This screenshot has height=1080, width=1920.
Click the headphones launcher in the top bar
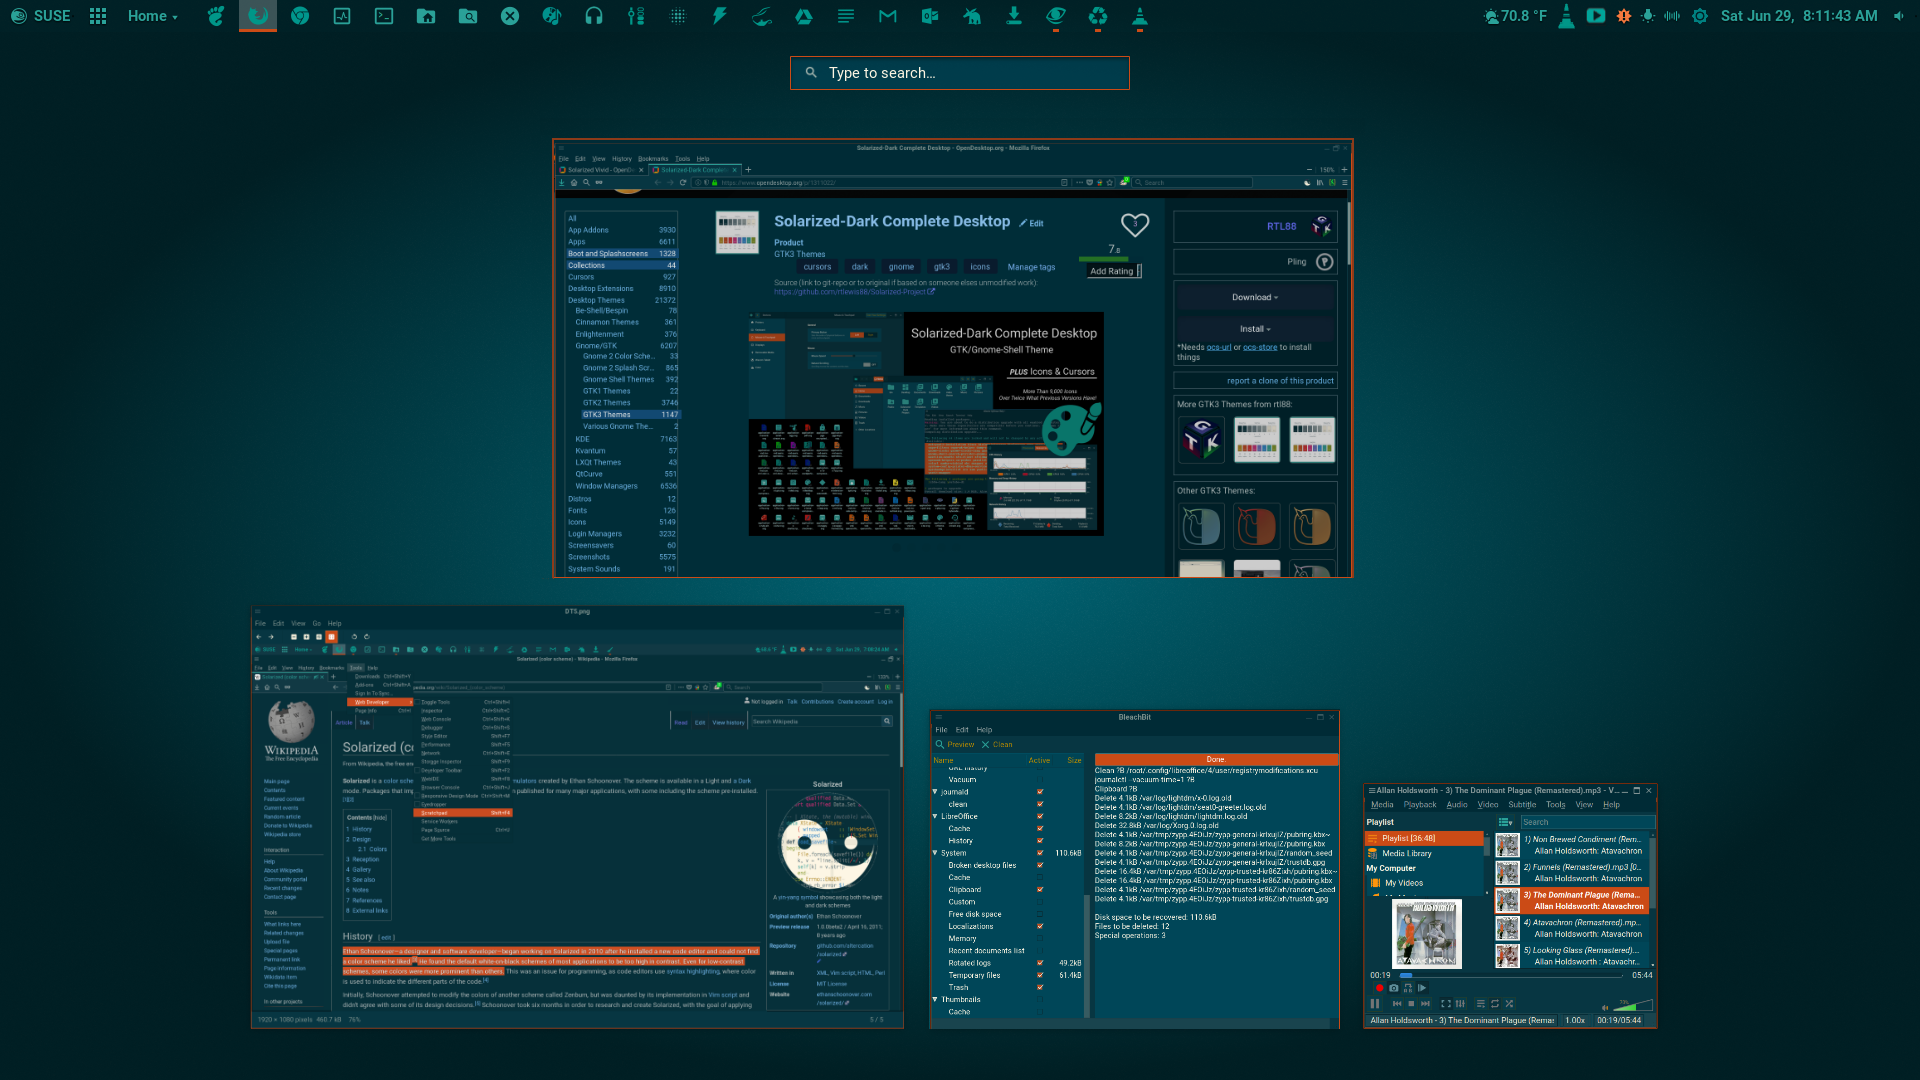tap(594, 16)
